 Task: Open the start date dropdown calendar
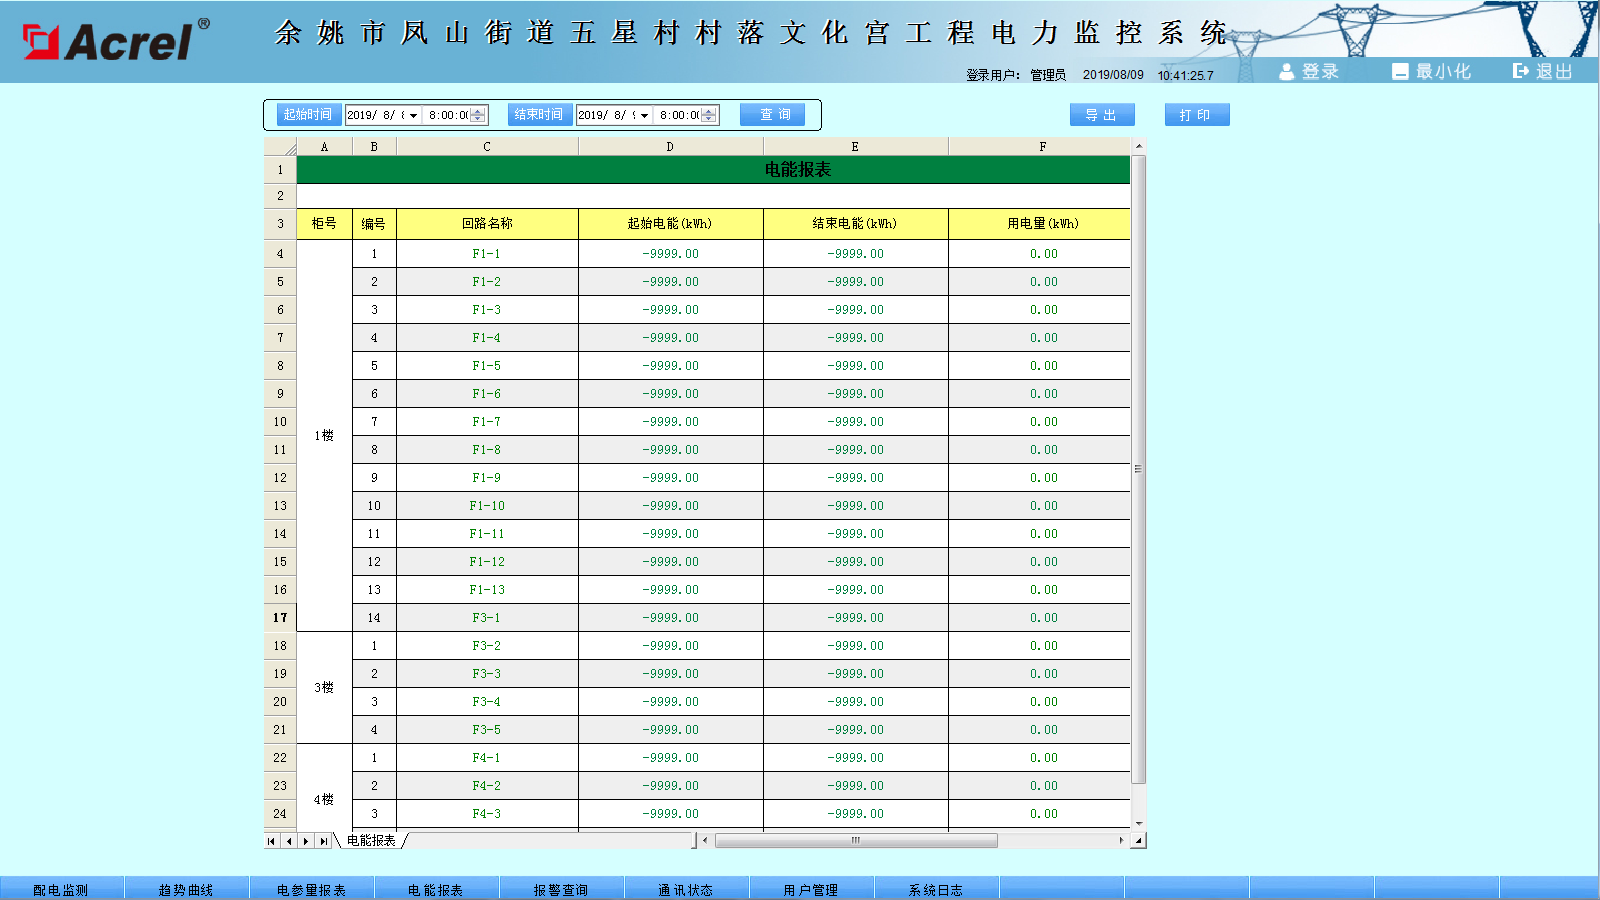click(413, 116)
